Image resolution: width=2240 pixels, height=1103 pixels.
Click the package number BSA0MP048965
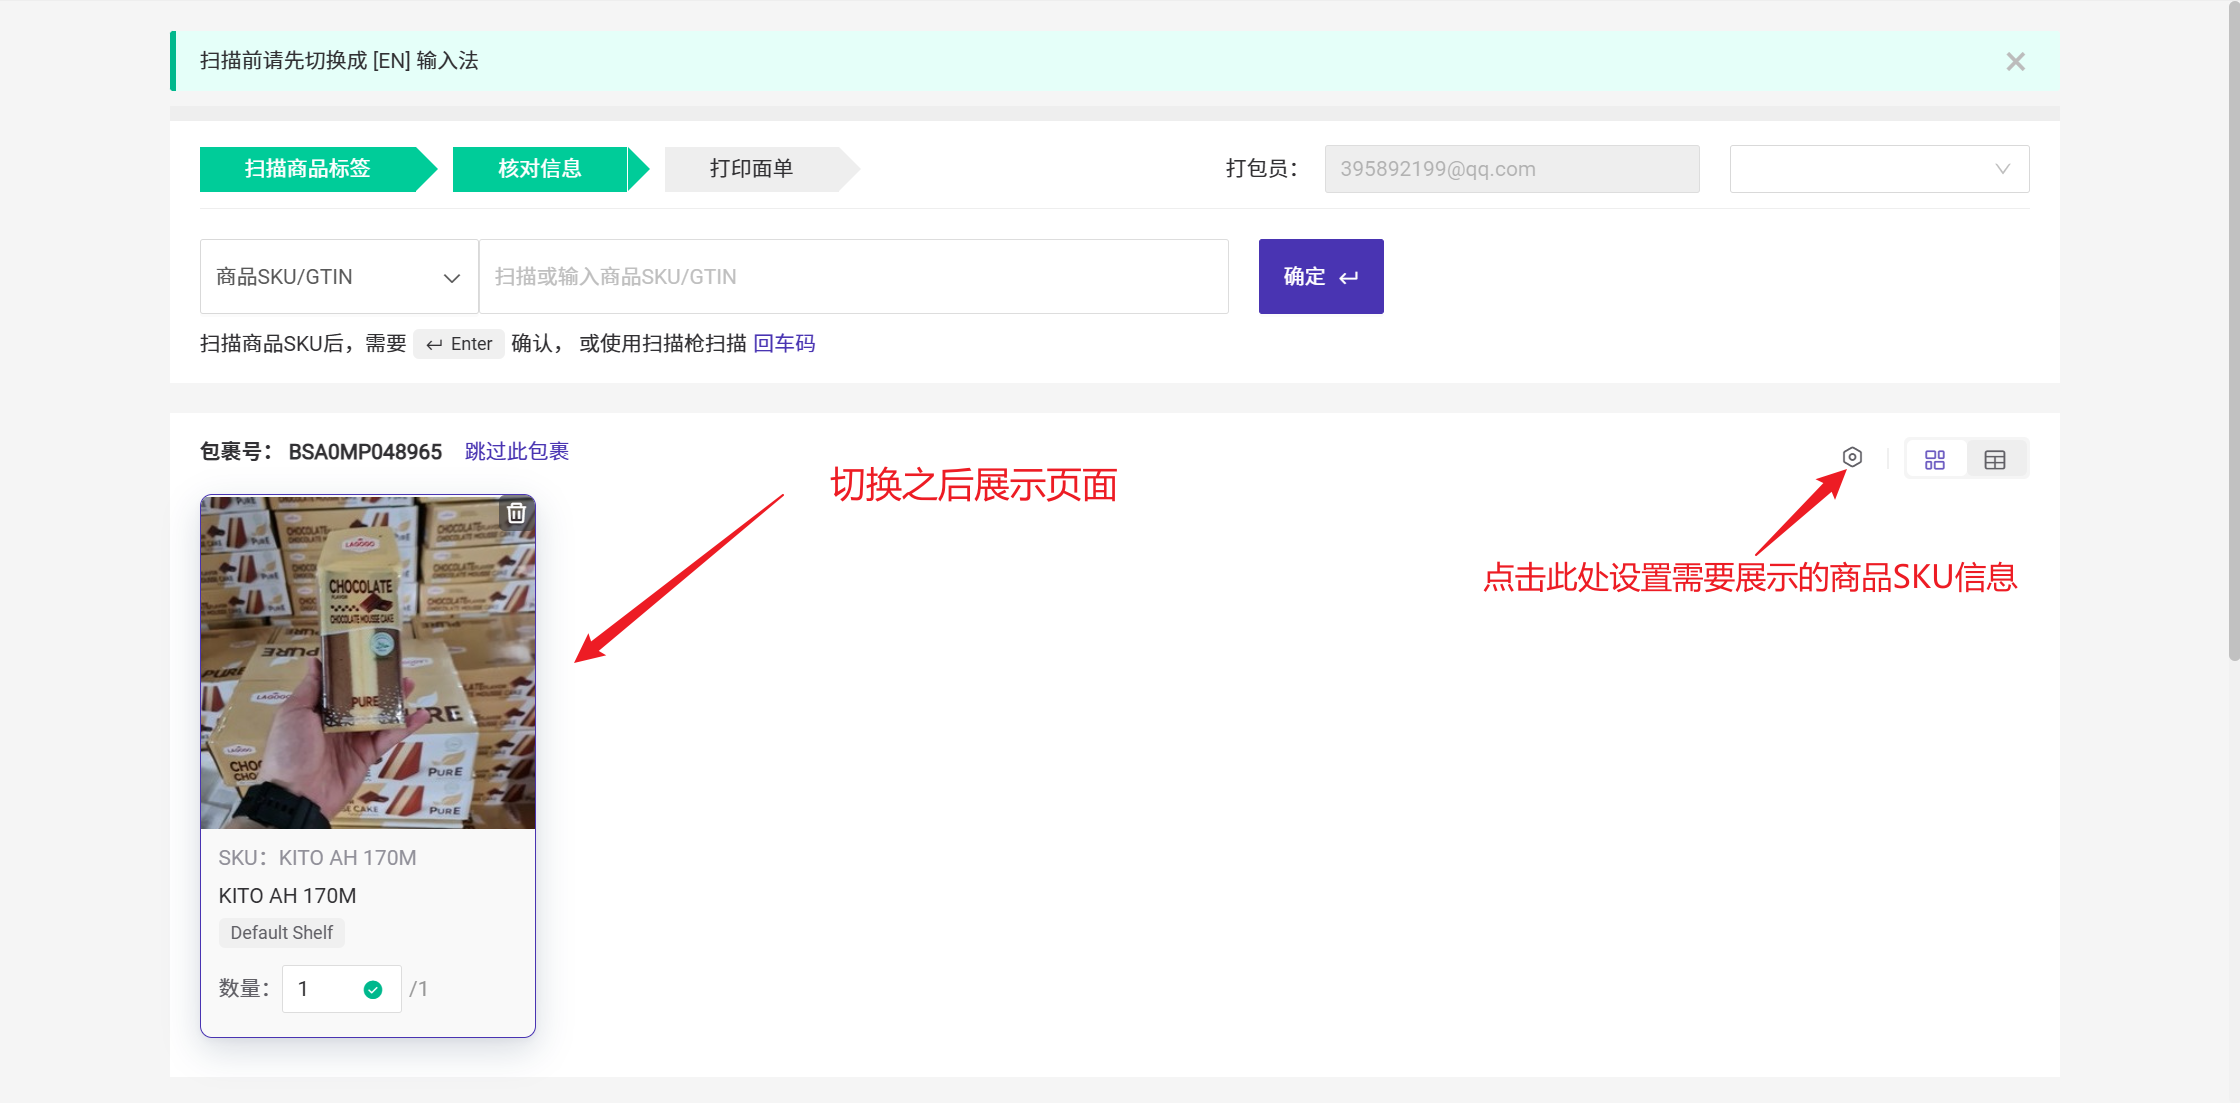click(365, 452)
